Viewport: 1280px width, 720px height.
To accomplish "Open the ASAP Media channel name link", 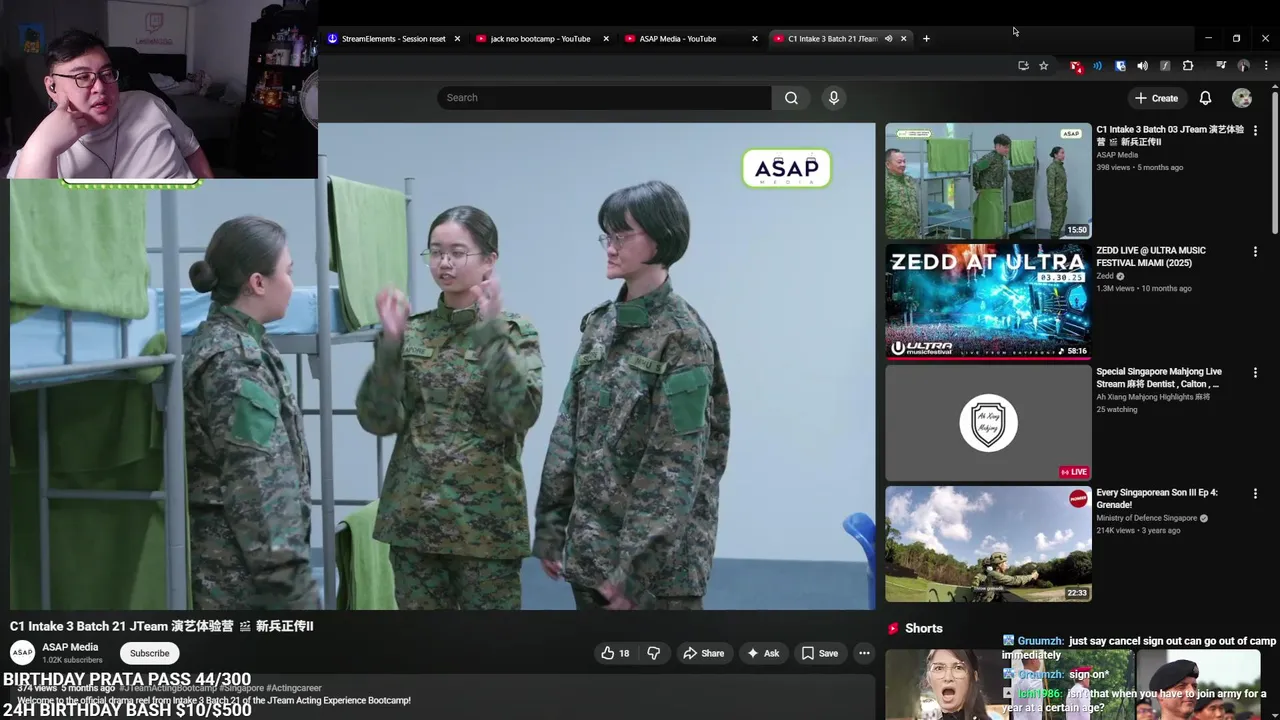I will 70,647.
